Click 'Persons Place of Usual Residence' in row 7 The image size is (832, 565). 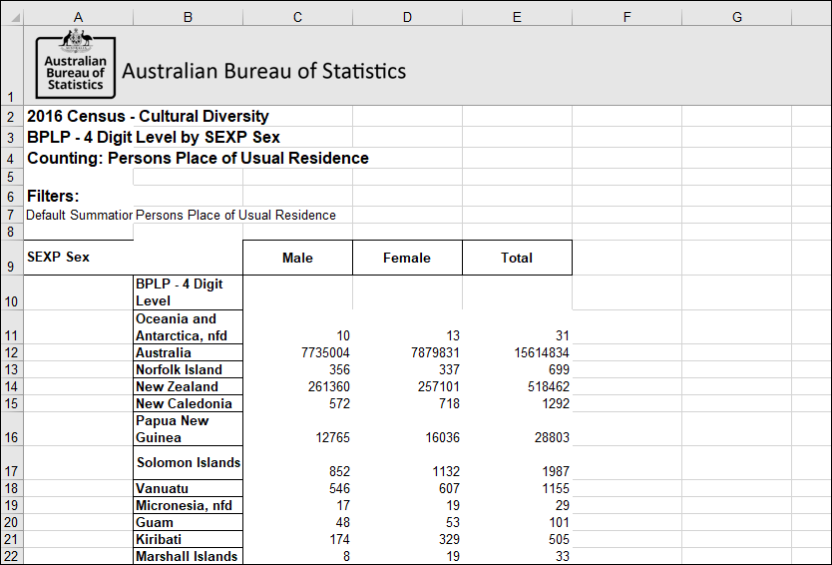pyautogui.click(x=236, y=215)
